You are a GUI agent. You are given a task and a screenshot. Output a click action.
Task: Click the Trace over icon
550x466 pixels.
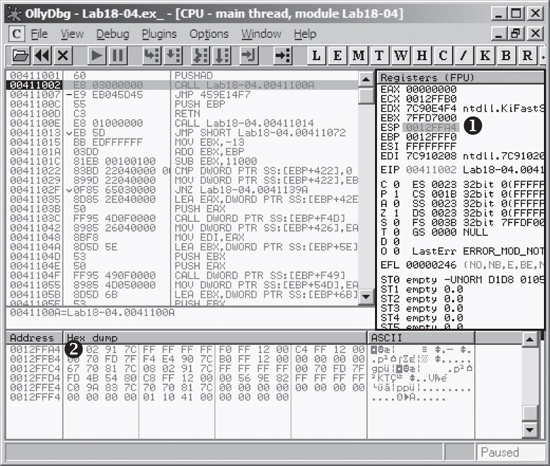[222, 55]
